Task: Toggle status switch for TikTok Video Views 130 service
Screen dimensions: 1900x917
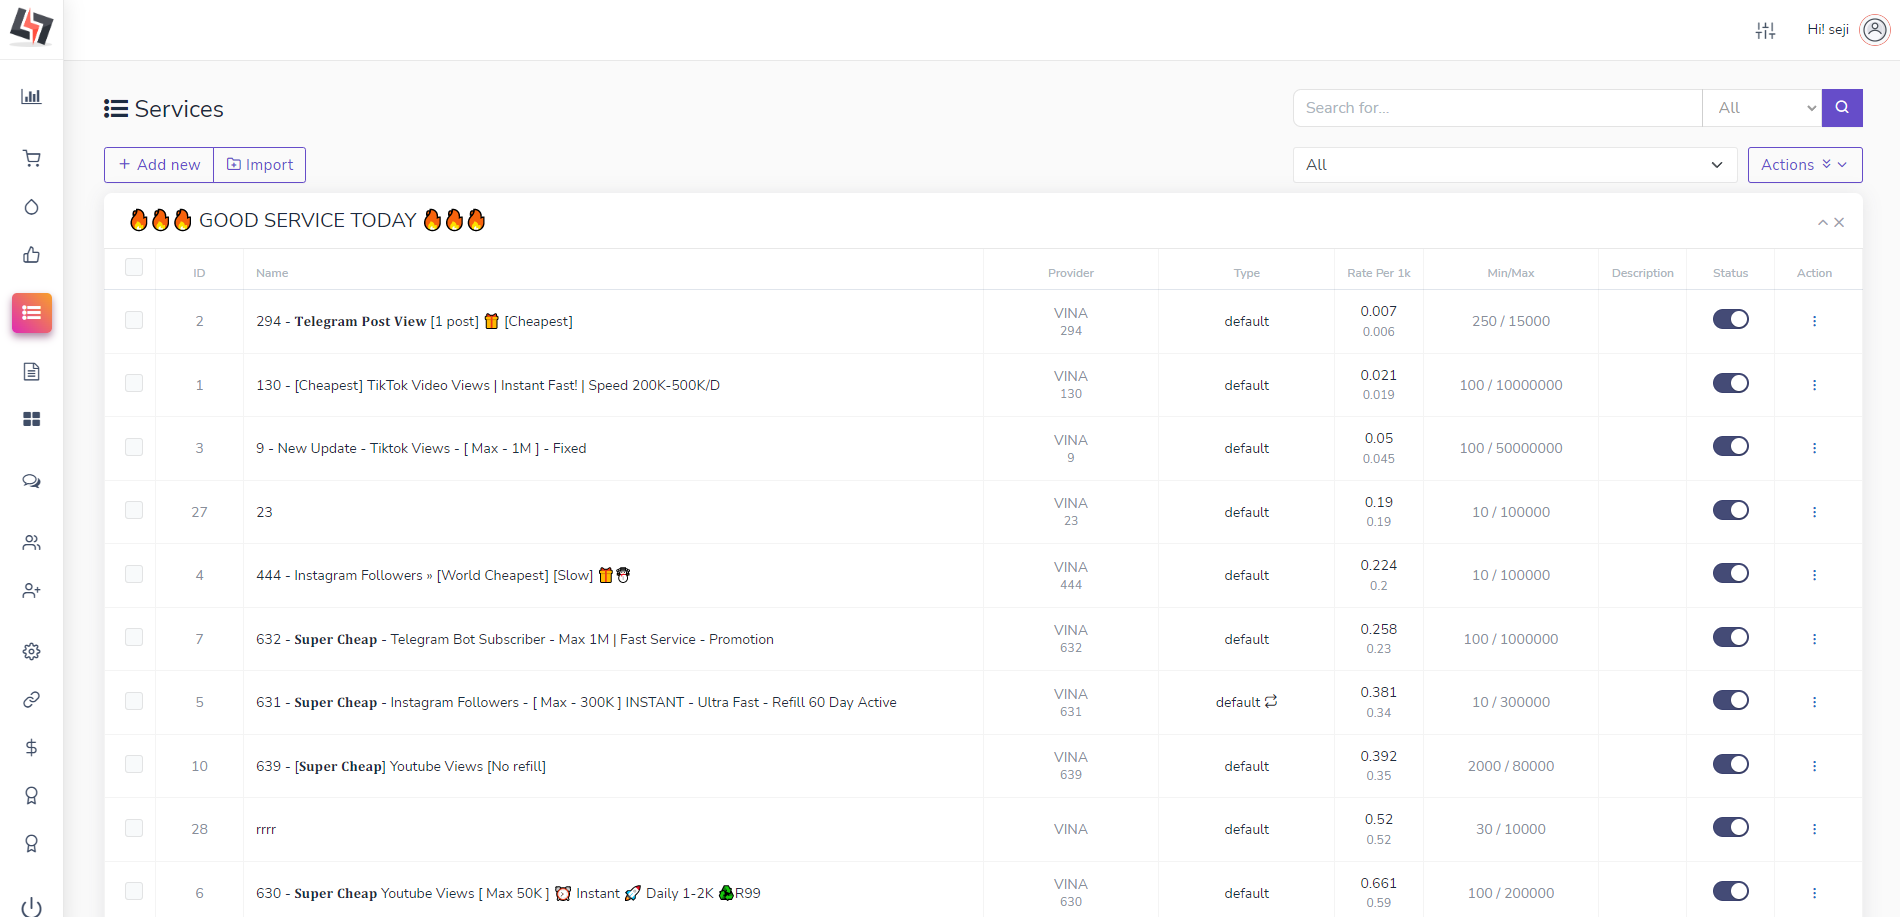Action: 1730,383
